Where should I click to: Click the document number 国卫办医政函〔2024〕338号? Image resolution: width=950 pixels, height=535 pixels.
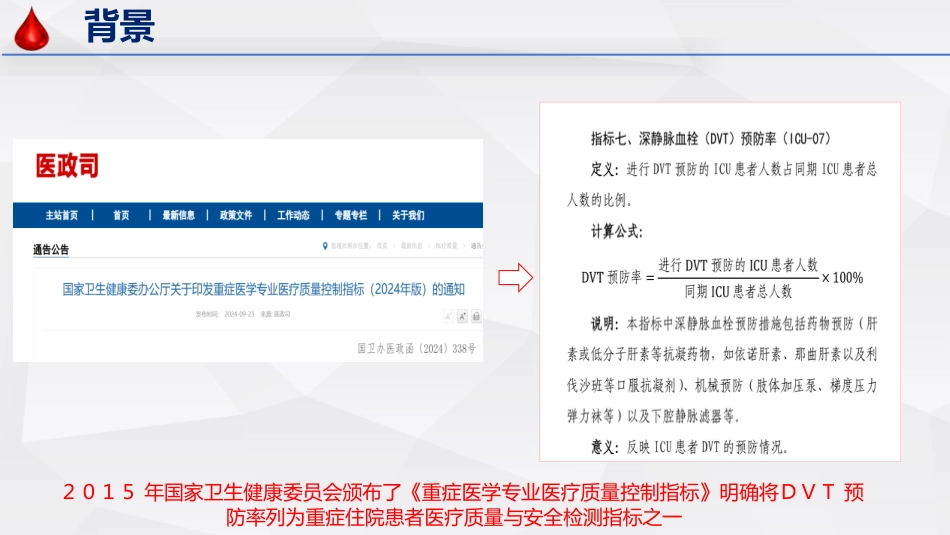(416, 348)
